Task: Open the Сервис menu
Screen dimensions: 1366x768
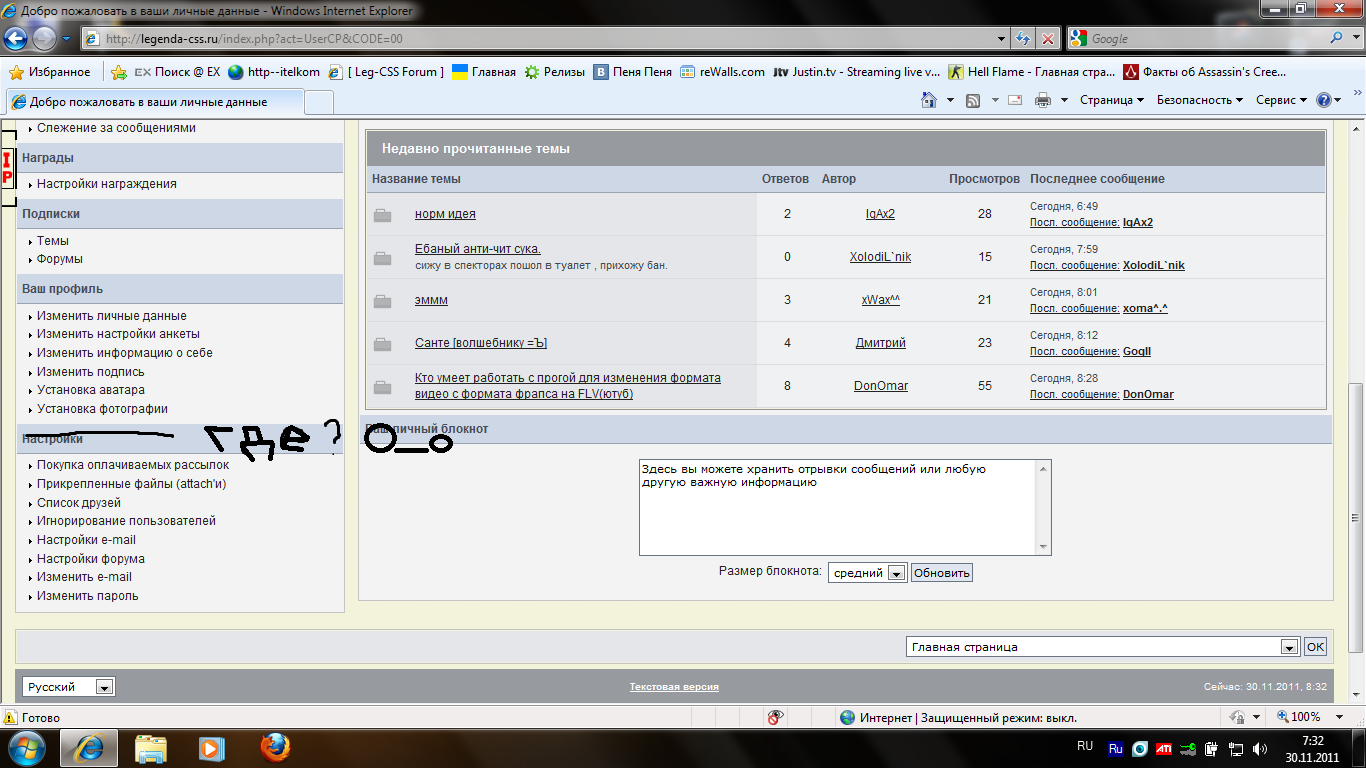Action: tap(1282, 100)
